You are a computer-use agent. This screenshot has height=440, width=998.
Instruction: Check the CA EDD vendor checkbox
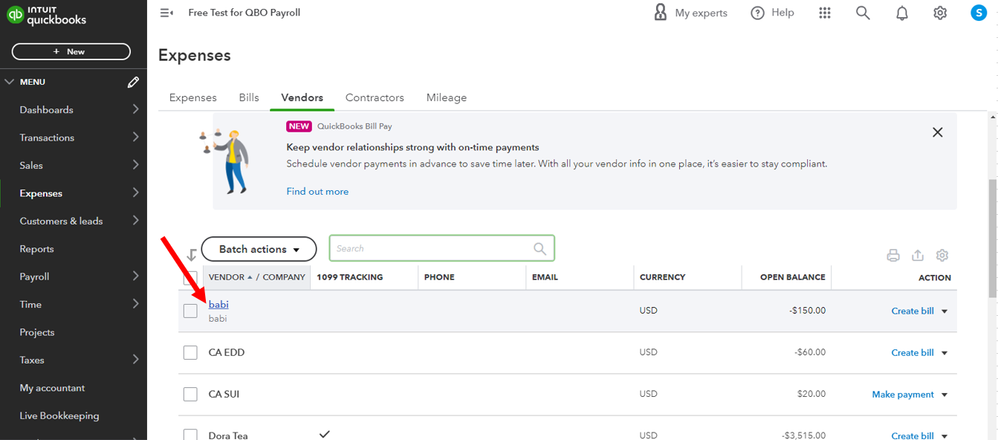tap(190, 352)
